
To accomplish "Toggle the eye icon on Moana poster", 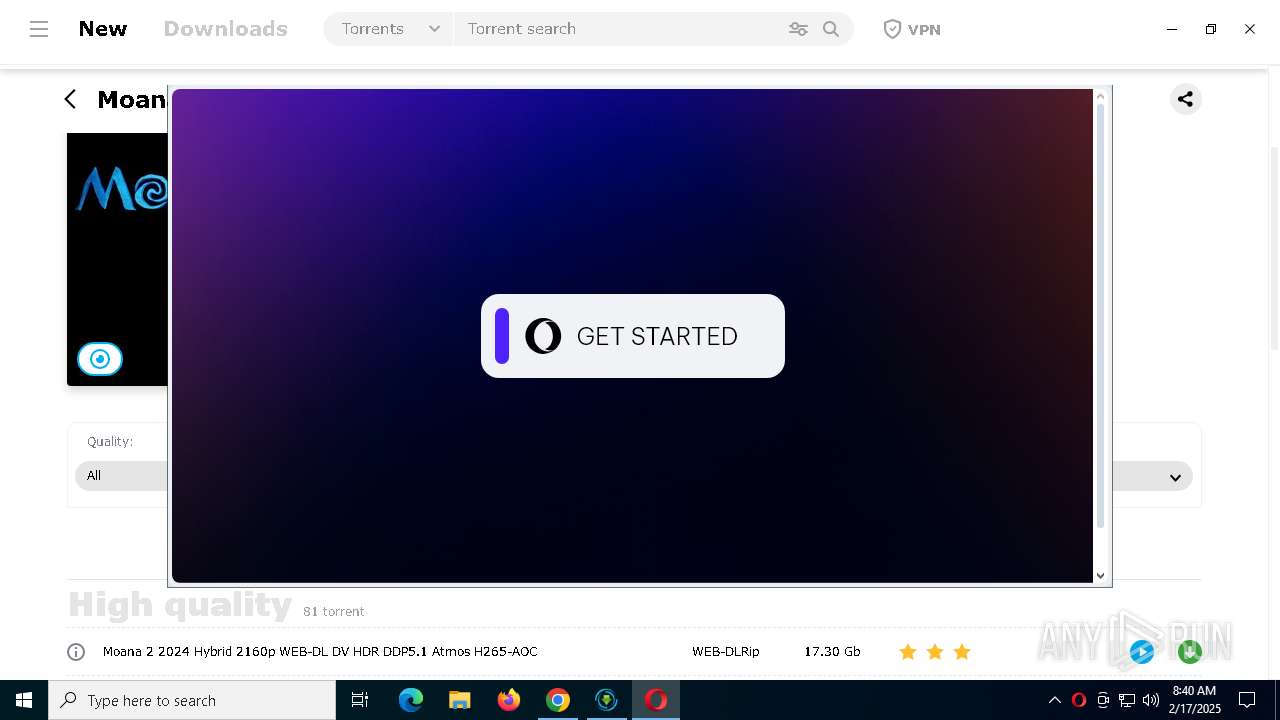I will tap(100, 359).
